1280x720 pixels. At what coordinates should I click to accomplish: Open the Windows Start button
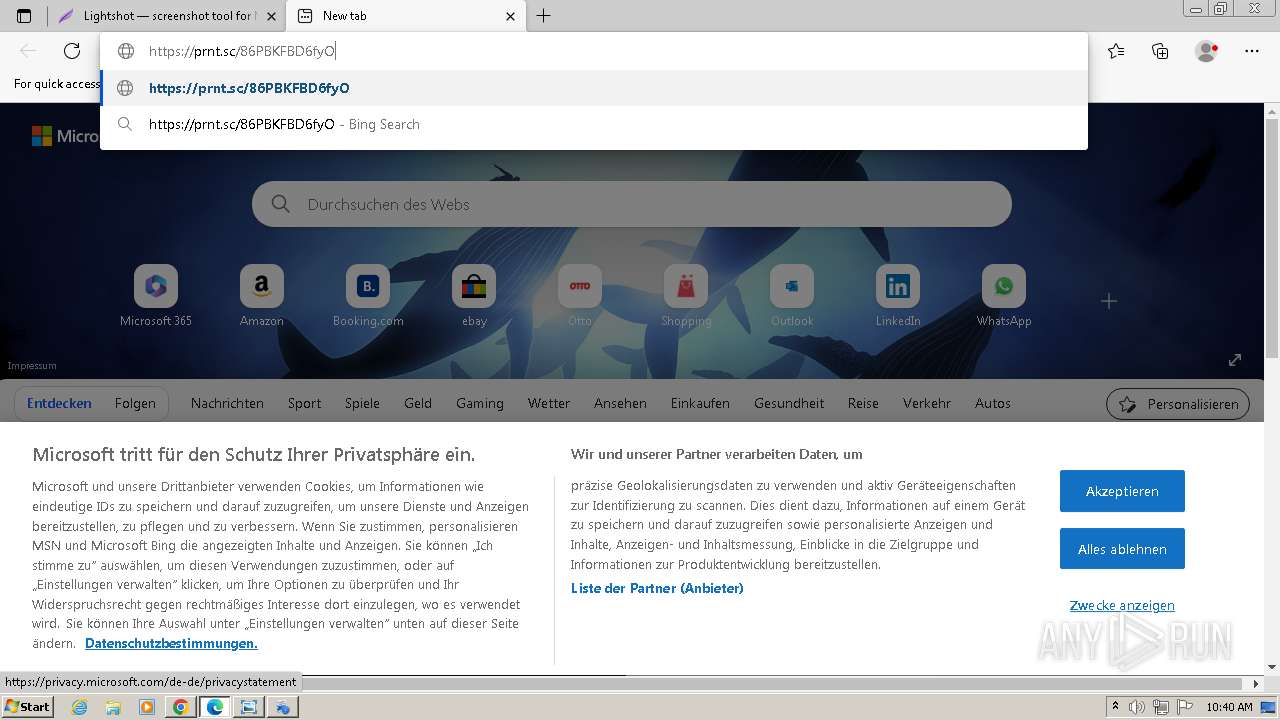[x=27, y=707]
